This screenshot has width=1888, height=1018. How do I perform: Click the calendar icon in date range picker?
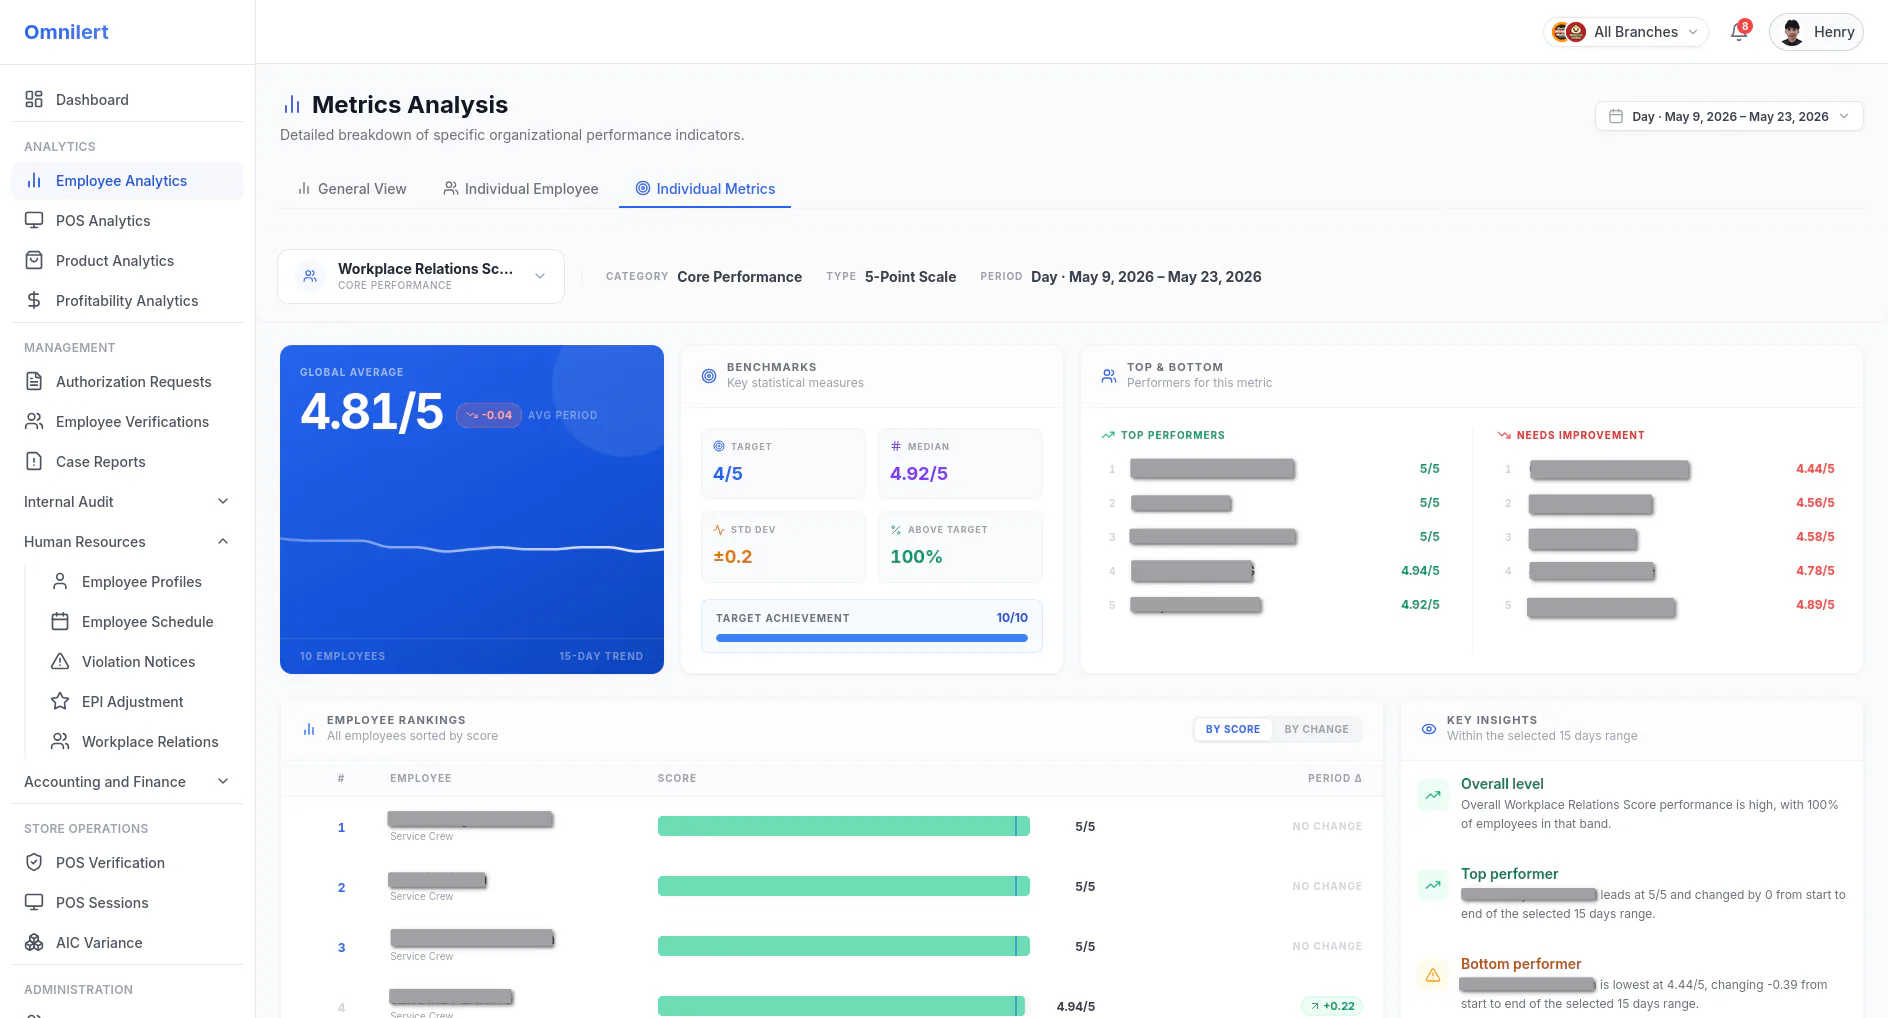(1616, 116)
